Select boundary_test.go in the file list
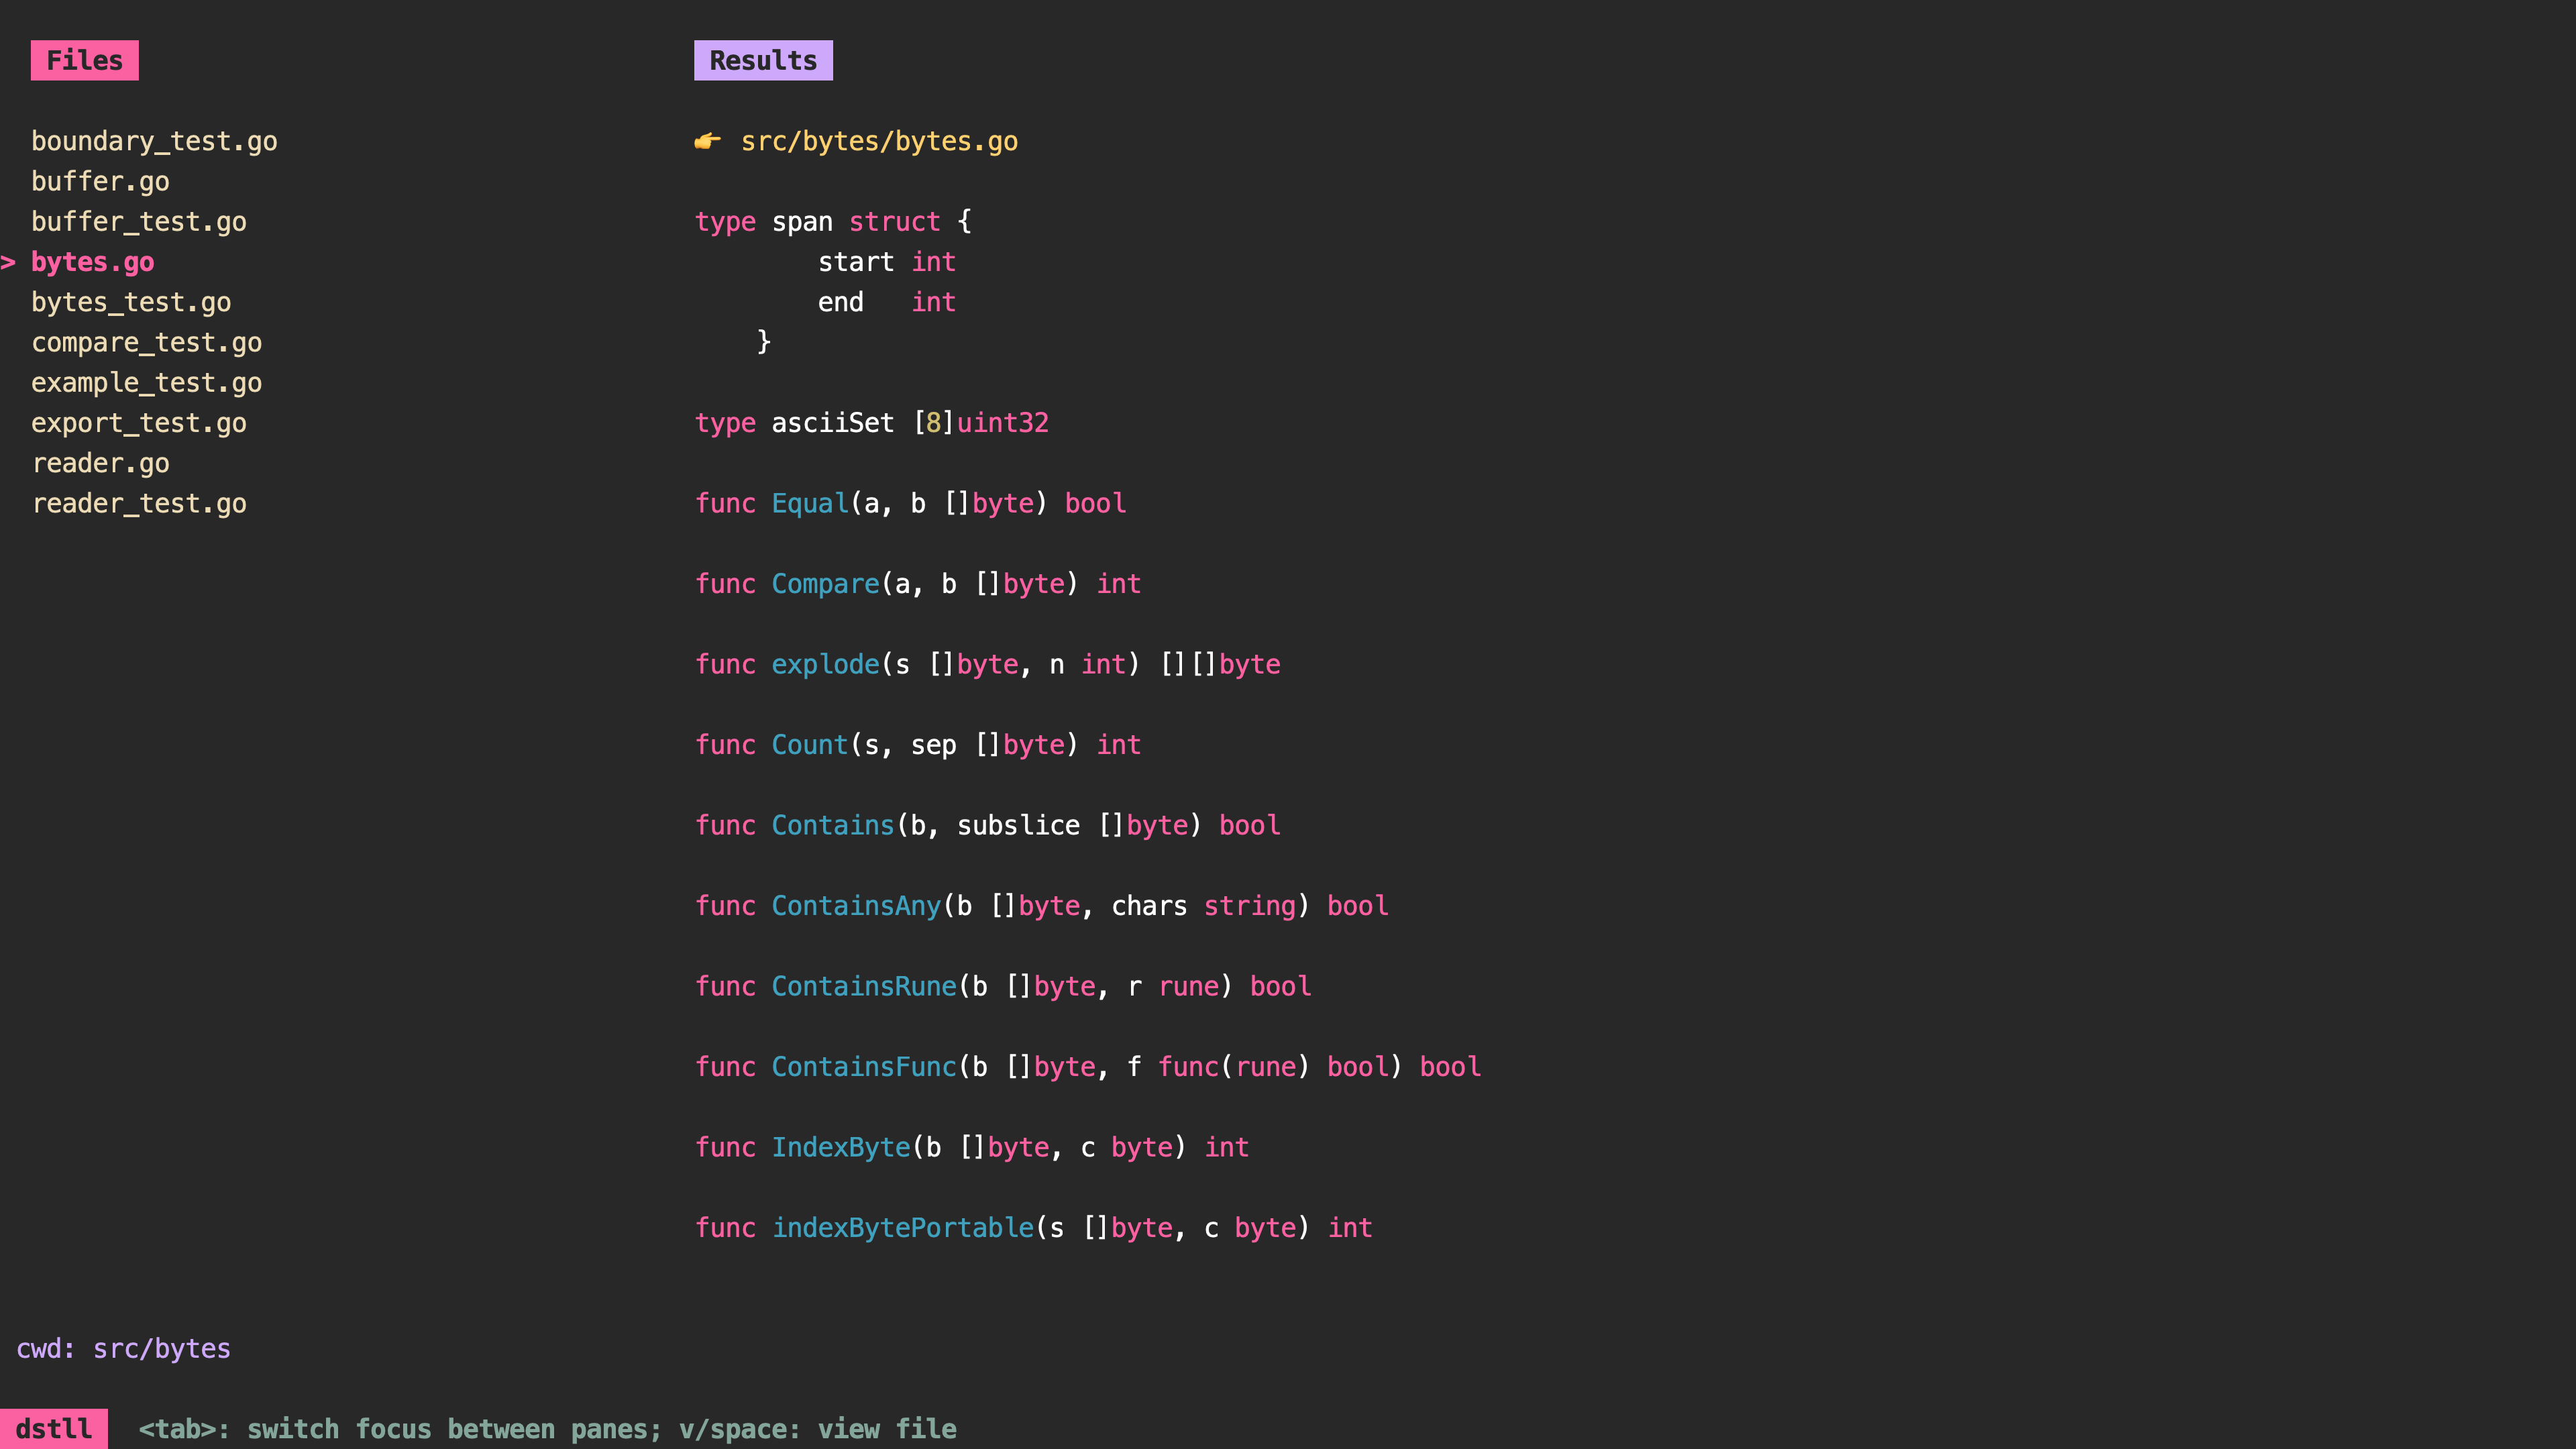This screenshot has height=1449, width=2576. tap(154, 141)
